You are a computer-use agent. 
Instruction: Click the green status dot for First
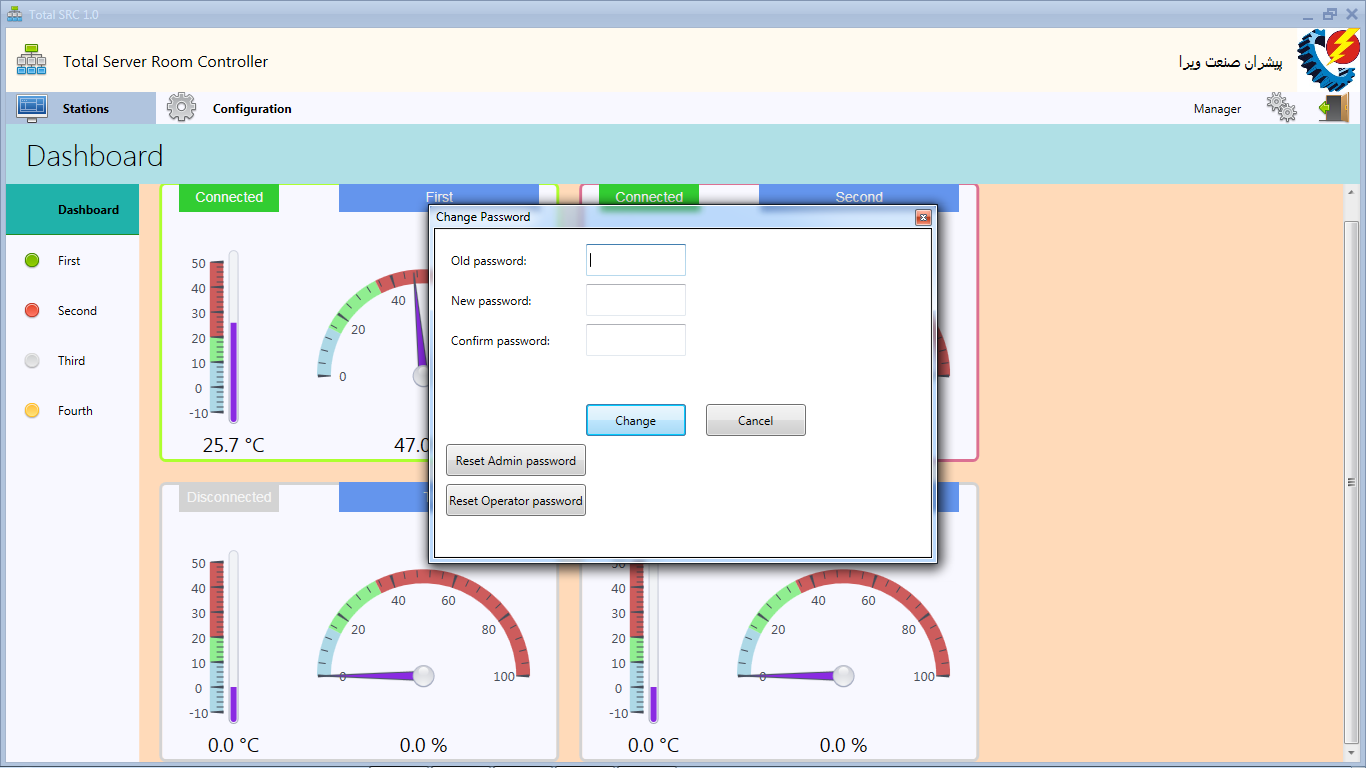pos(32,260)
